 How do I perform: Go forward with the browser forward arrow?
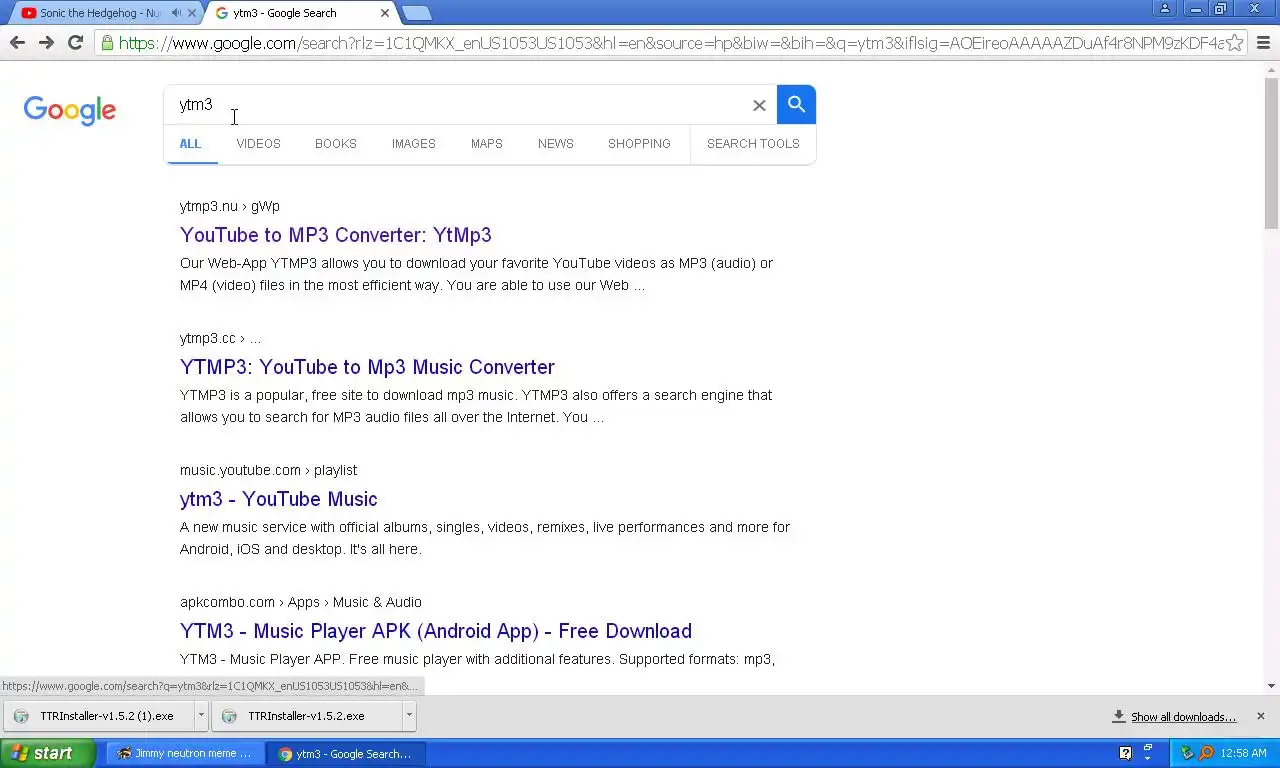point(46,43)
